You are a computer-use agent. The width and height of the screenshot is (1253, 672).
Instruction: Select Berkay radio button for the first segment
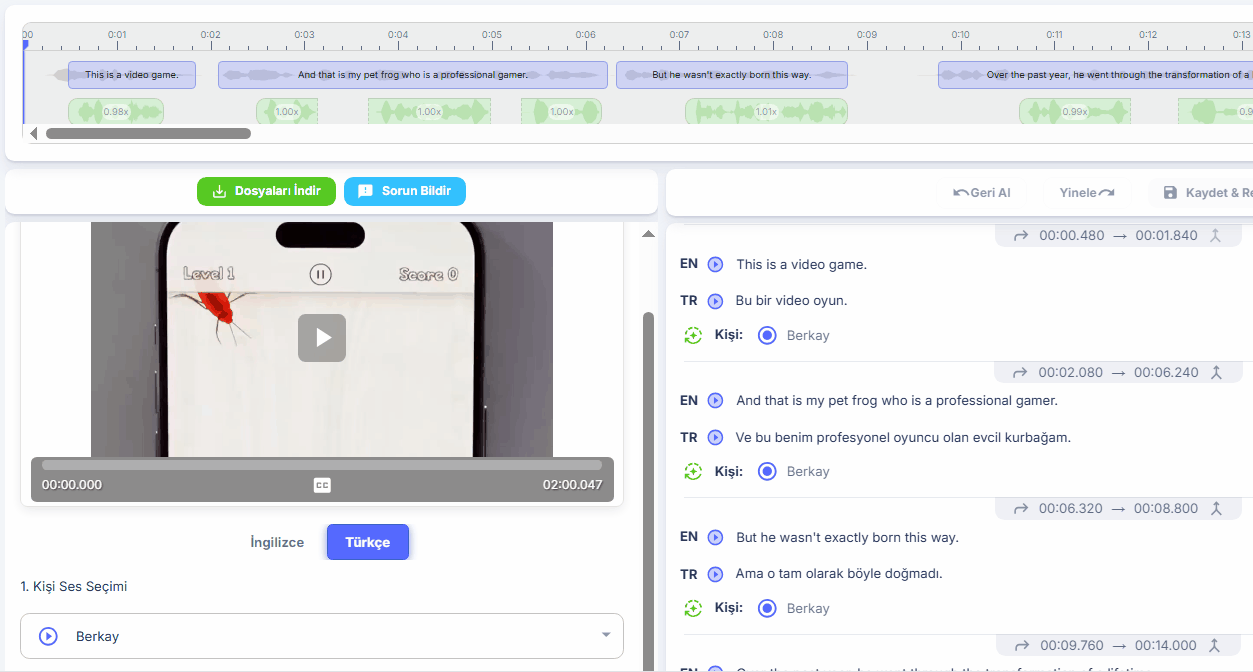[x=766, y=335]
